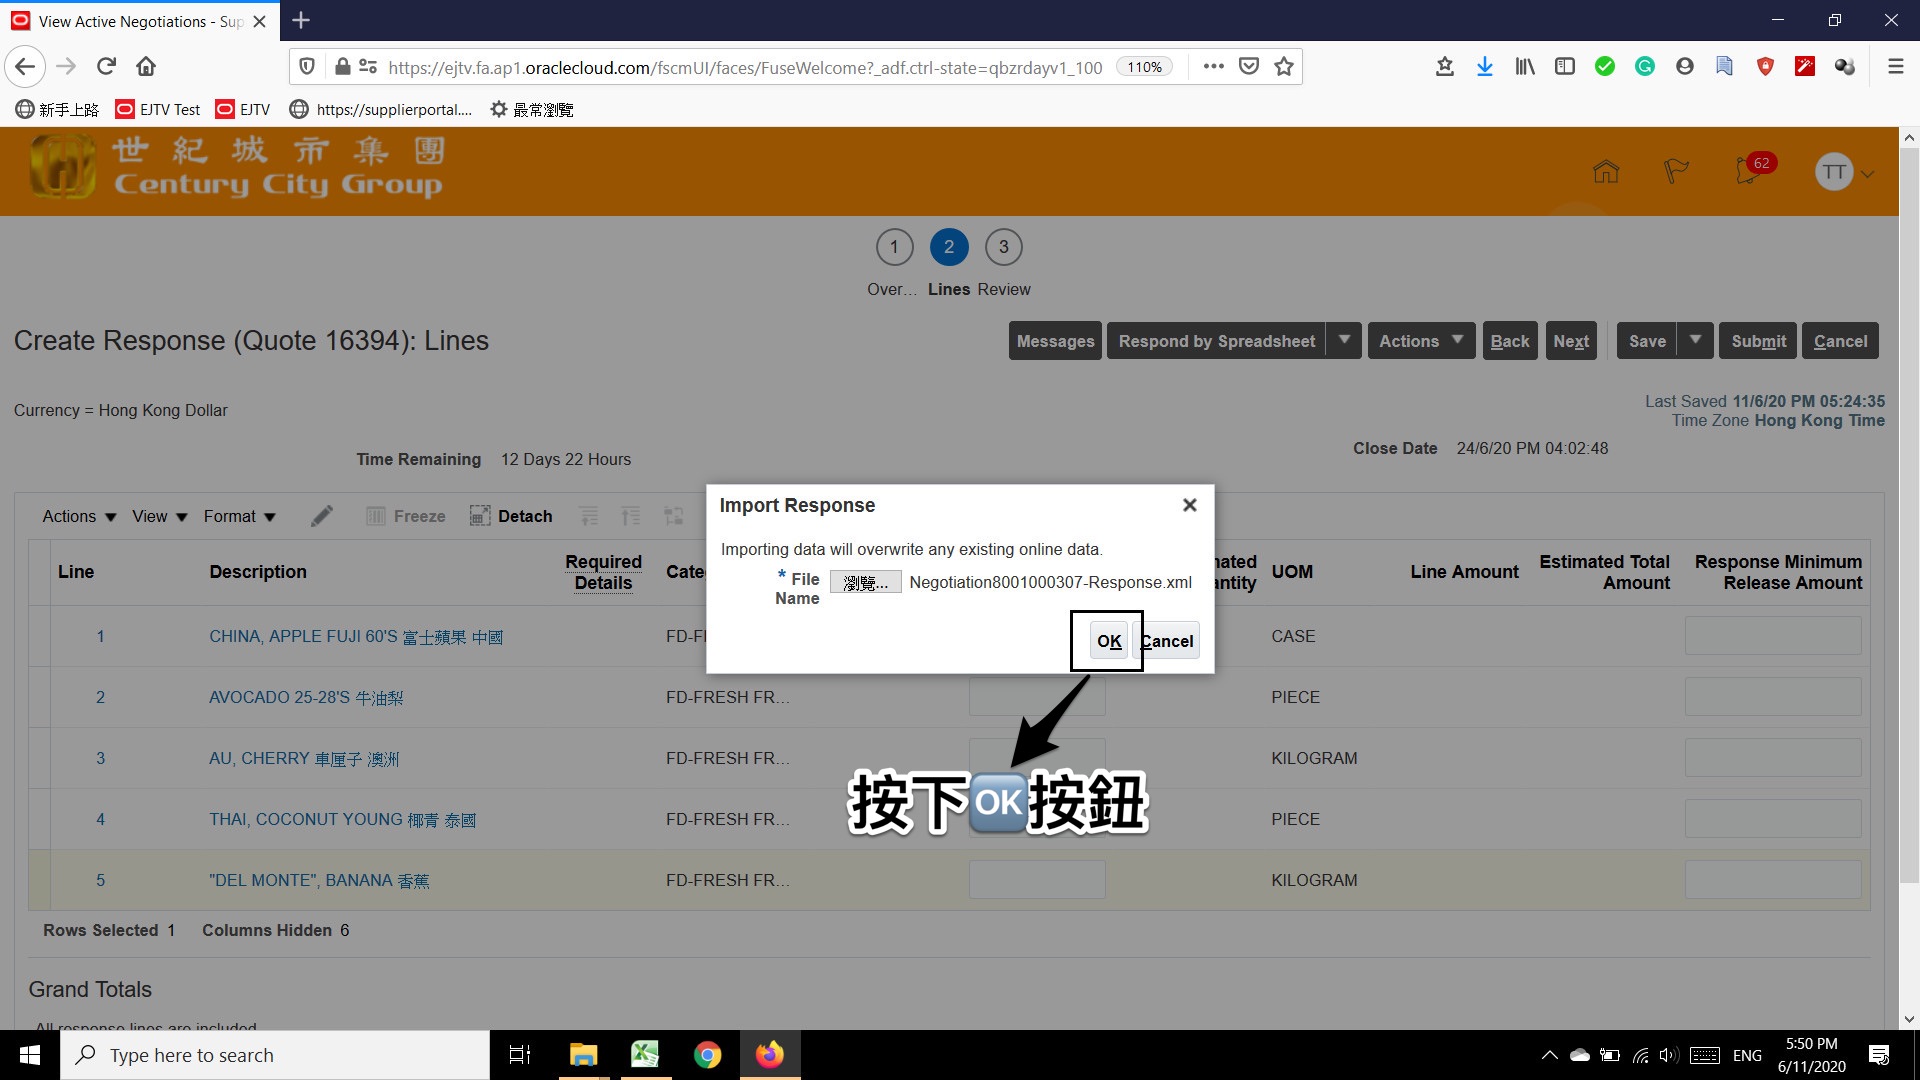Go back with browser back arrow
Viewport: 1920px width, 1080px height.
pyautogui.click(x=25, y=66)
